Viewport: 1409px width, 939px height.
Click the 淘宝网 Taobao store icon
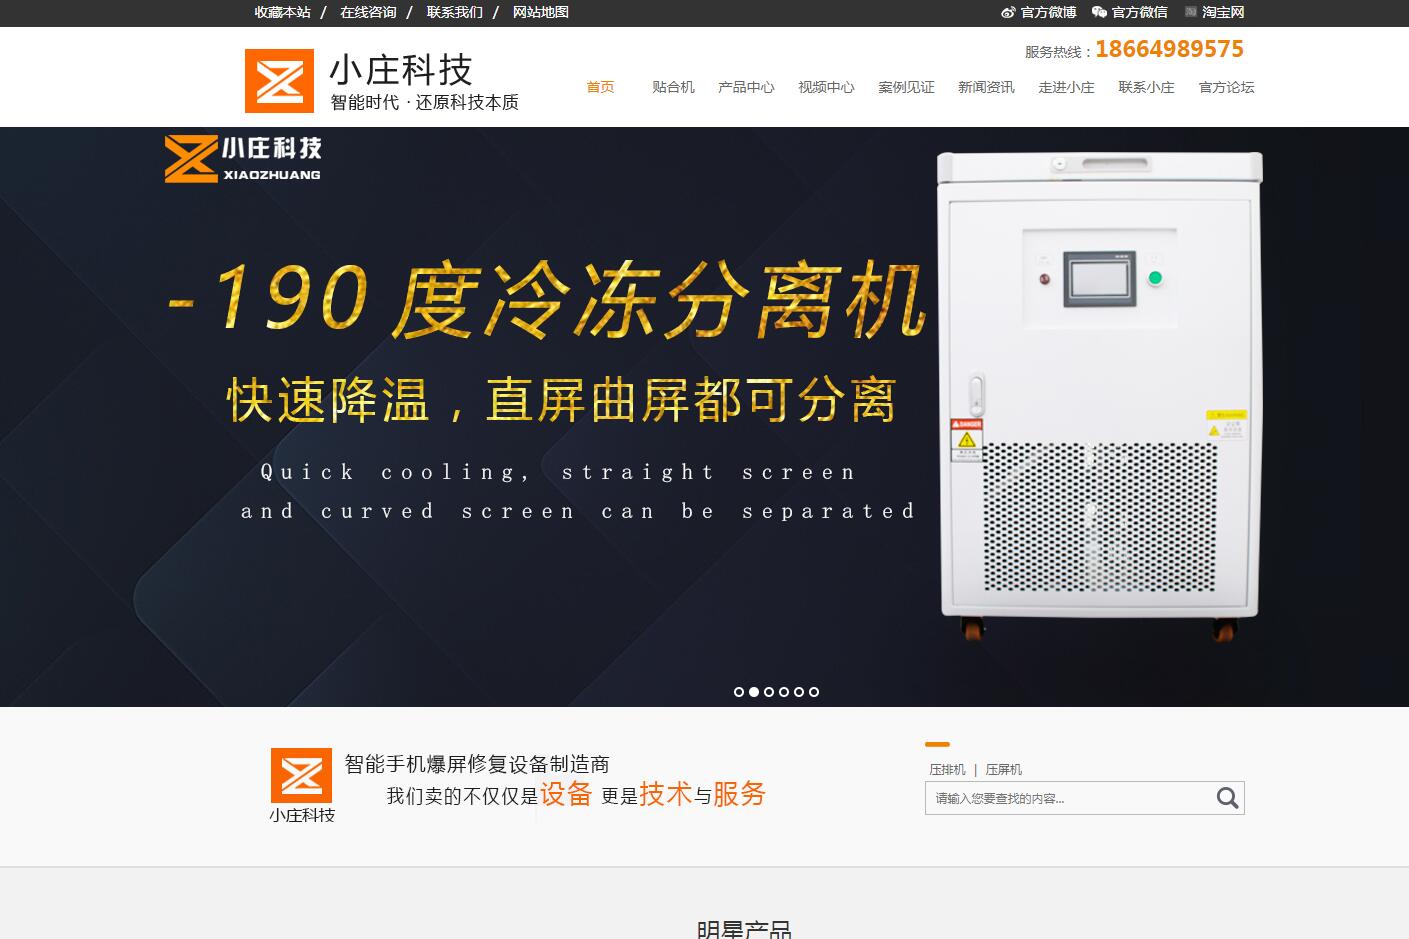click(x=1189, y=12)
